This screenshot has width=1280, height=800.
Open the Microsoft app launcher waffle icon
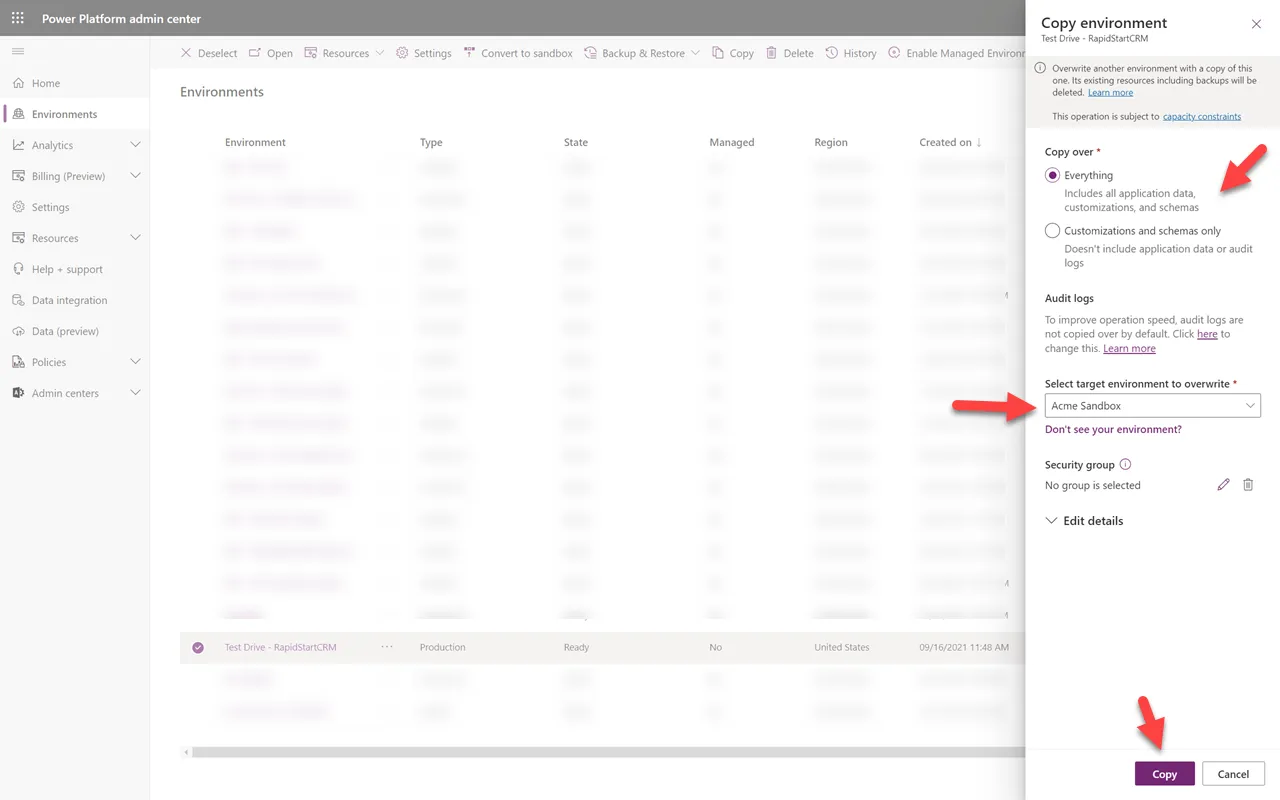coord(17,17)
